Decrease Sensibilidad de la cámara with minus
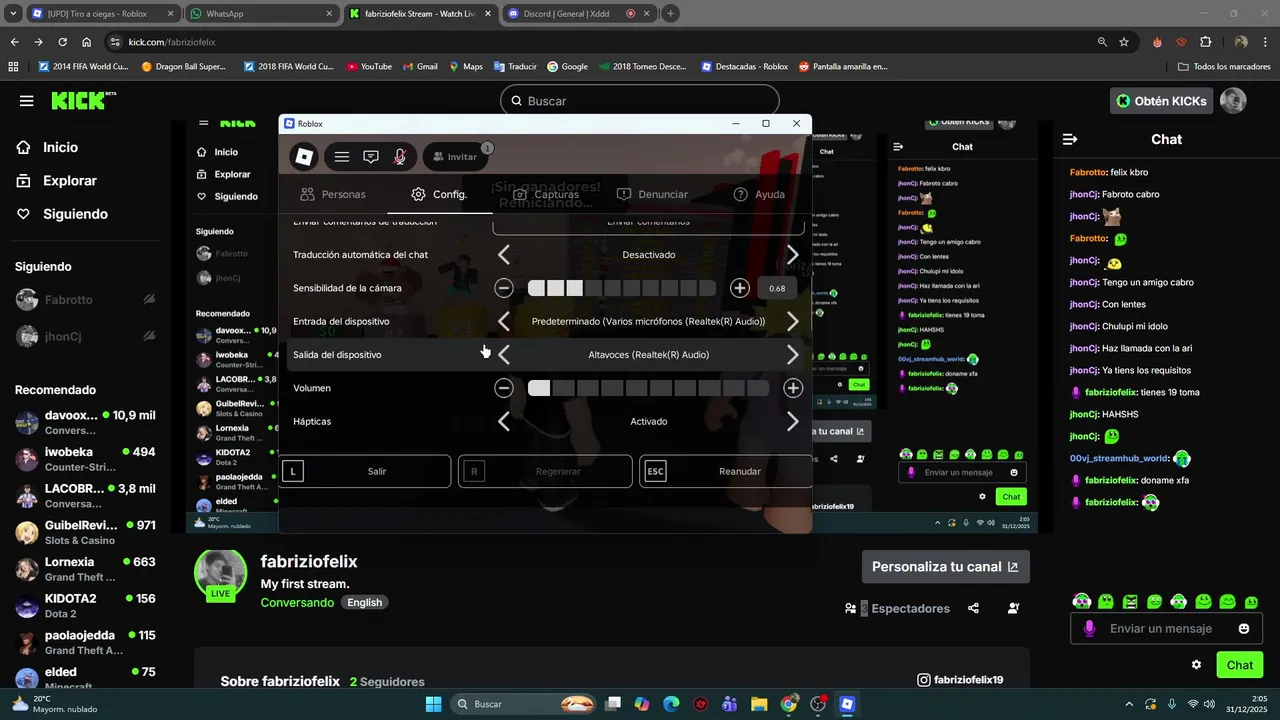 504,288
